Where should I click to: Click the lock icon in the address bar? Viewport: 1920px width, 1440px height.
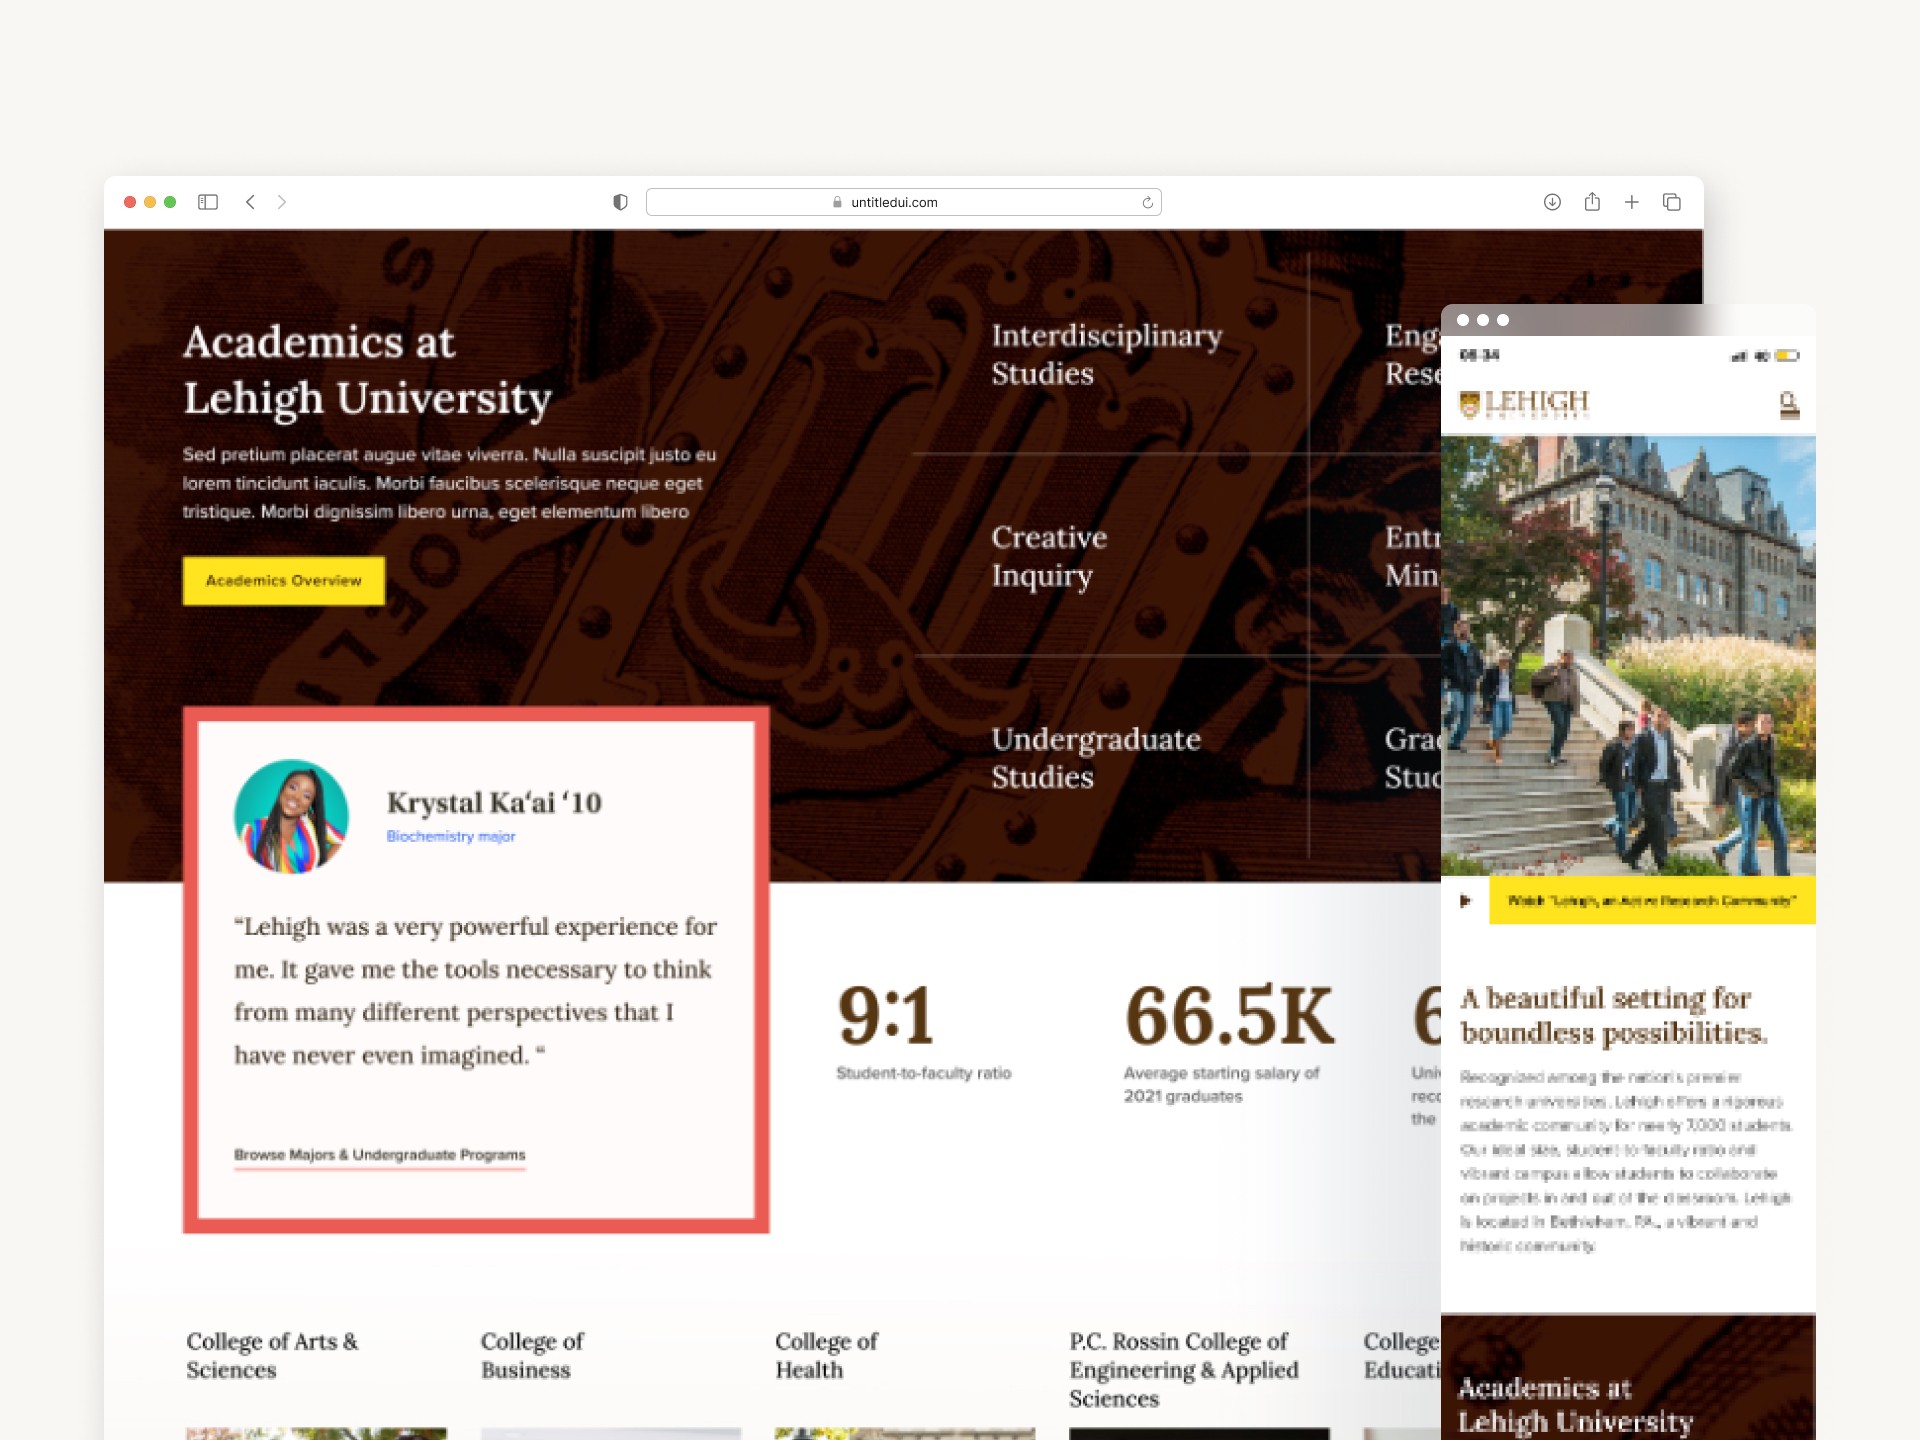click(x=837, y=202)
